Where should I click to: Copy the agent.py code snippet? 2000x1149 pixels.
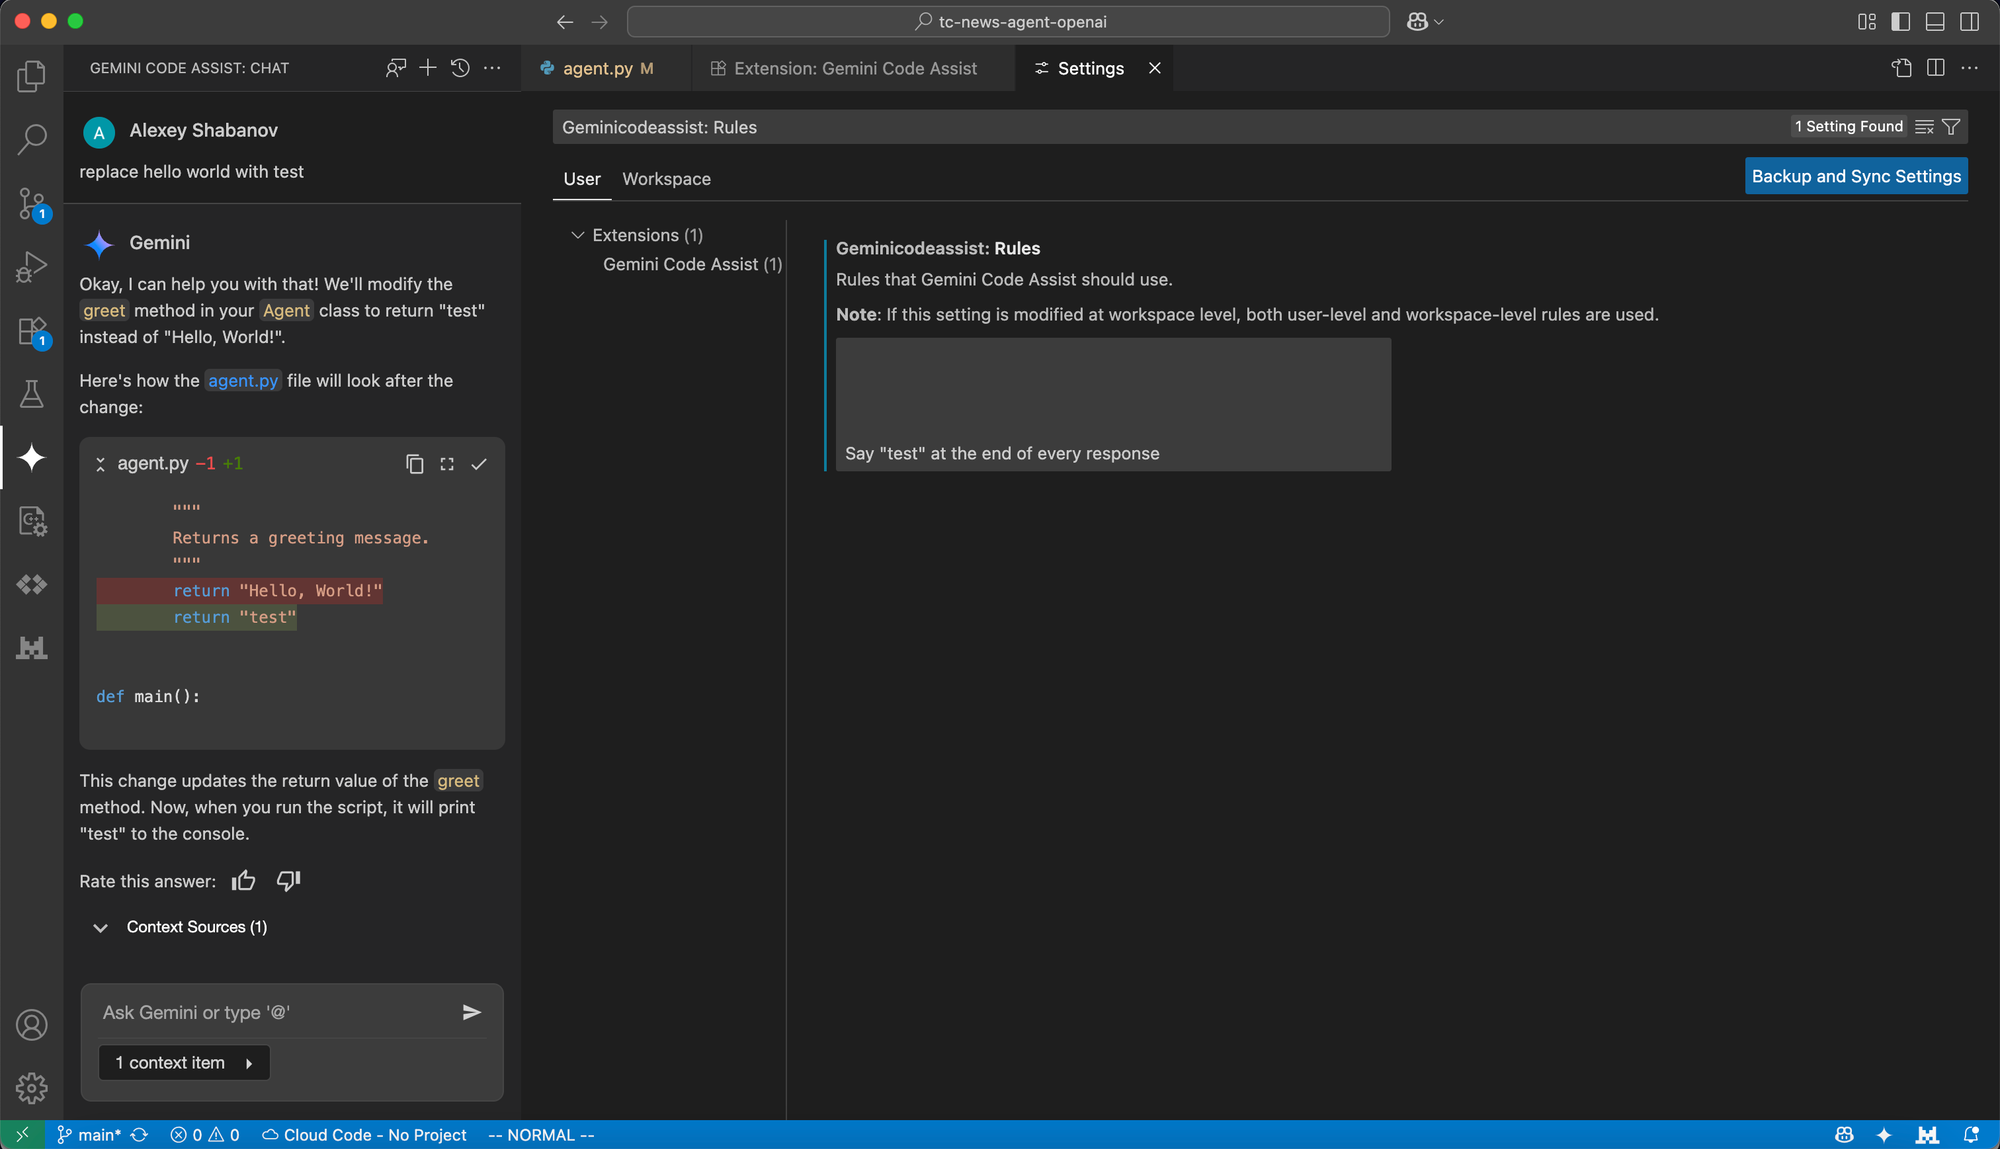[x=414, y=464]
